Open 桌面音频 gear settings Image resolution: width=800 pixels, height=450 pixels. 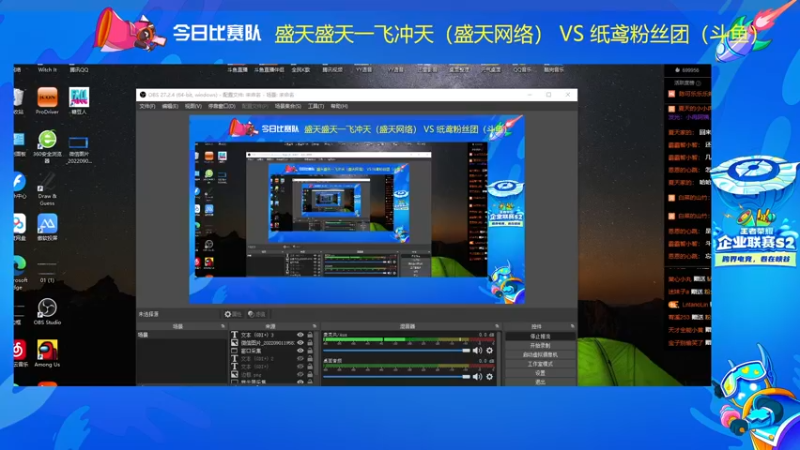(489, 377)
